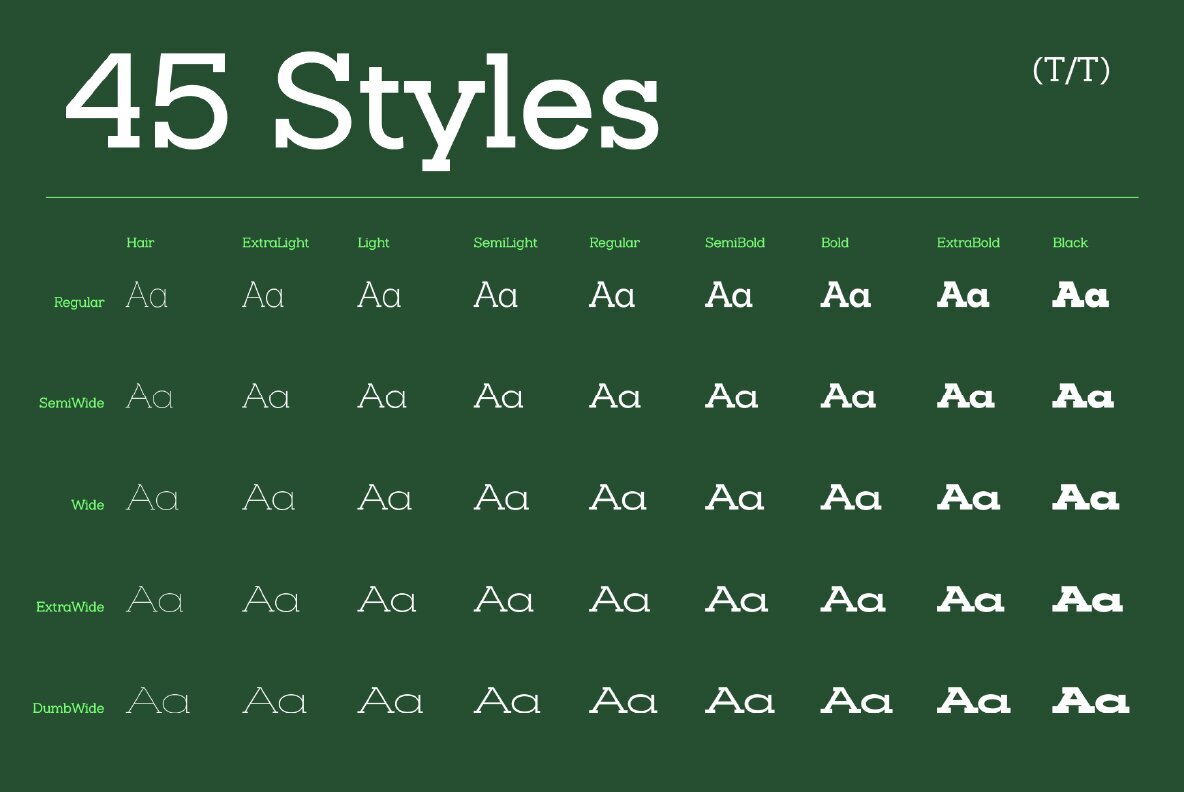This screenshot has width=1184, height=792.
Task: Open the Wide Hair Aa sample
Action: 152,498
